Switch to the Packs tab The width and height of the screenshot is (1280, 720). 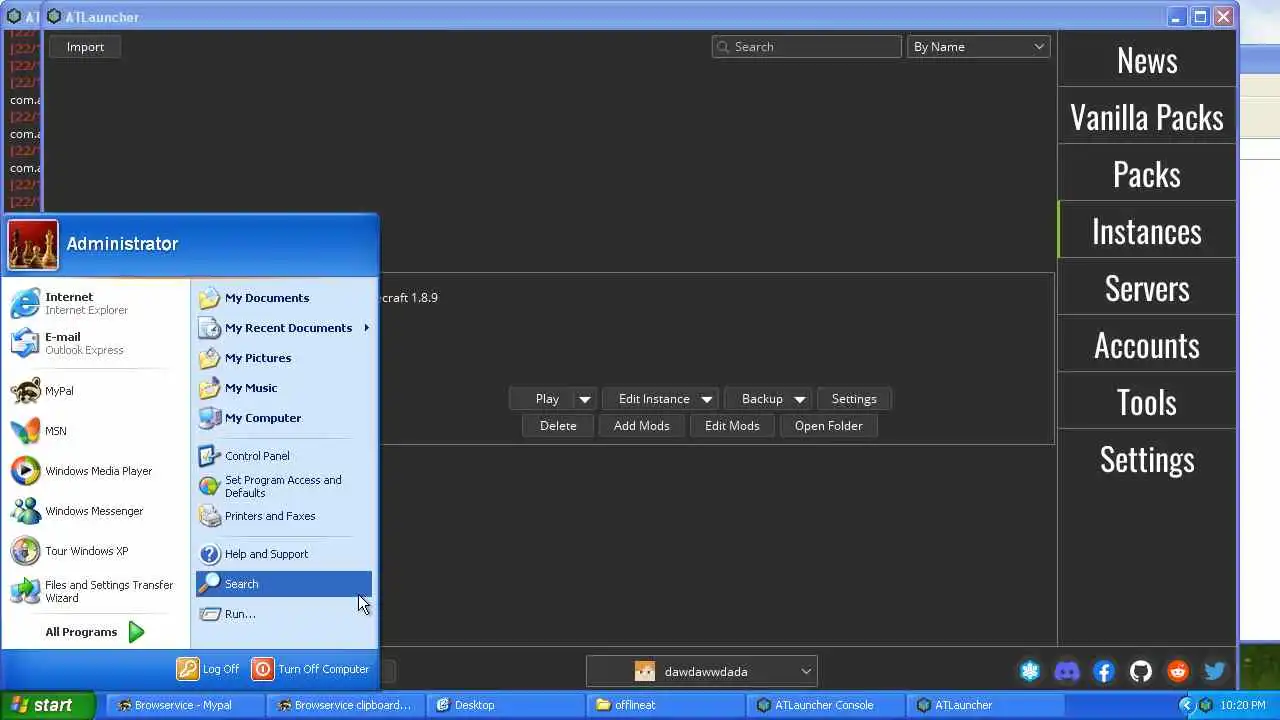pos(1147,174)
